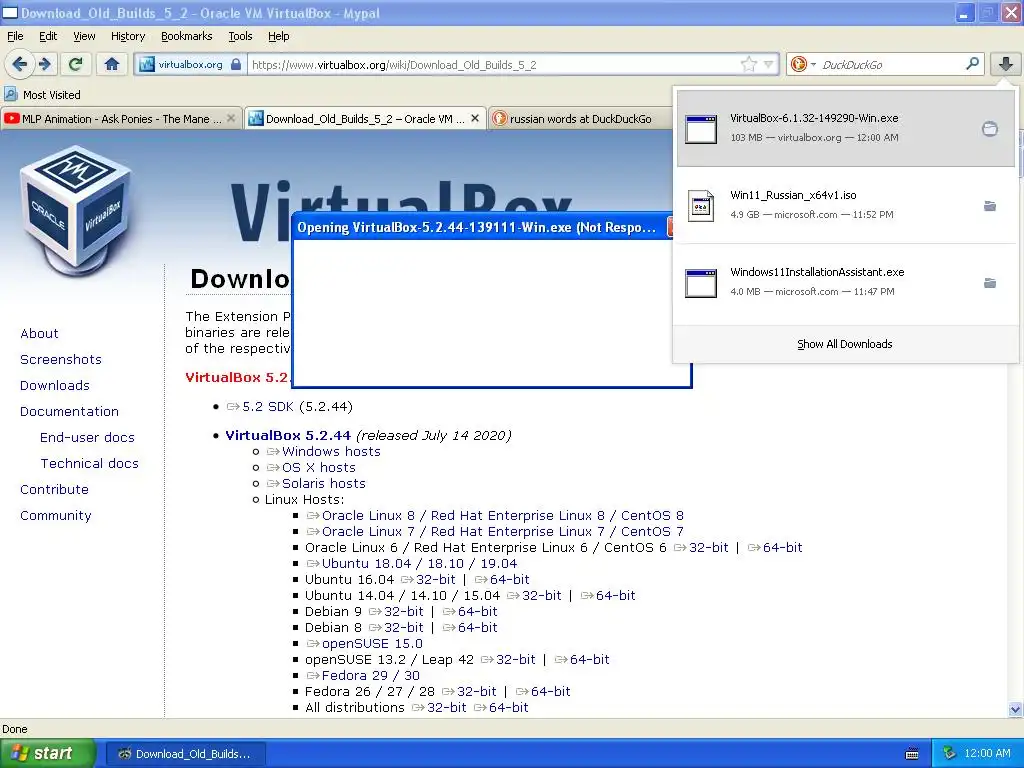The image size is (1024, 768).
Task: Cancel the VirtualBox-6.1.32 download
Action: 990,129
